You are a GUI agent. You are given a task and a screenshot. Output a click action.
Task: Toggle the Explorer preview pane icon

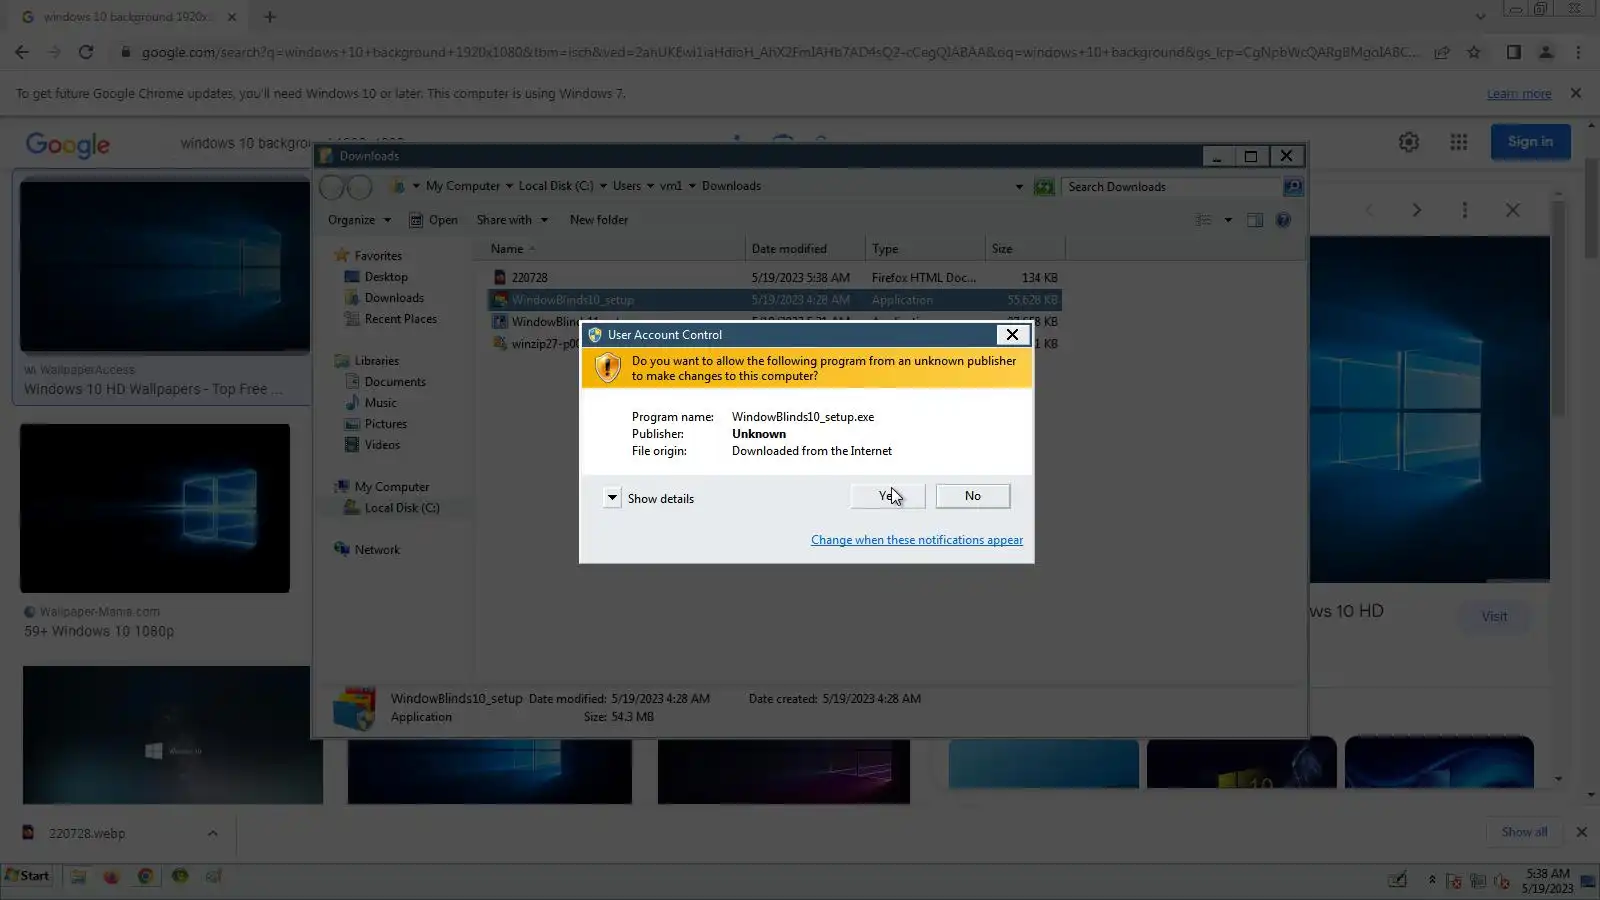[1255, 220]
